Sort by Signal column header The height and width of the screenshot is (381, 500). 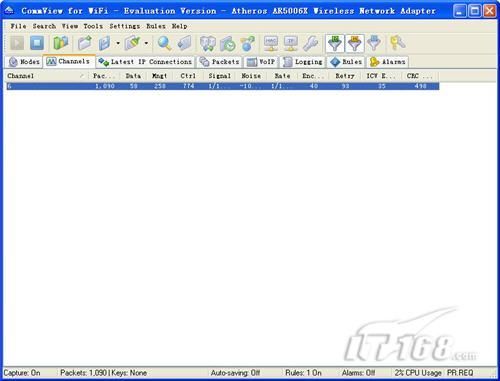click(220, 76)
